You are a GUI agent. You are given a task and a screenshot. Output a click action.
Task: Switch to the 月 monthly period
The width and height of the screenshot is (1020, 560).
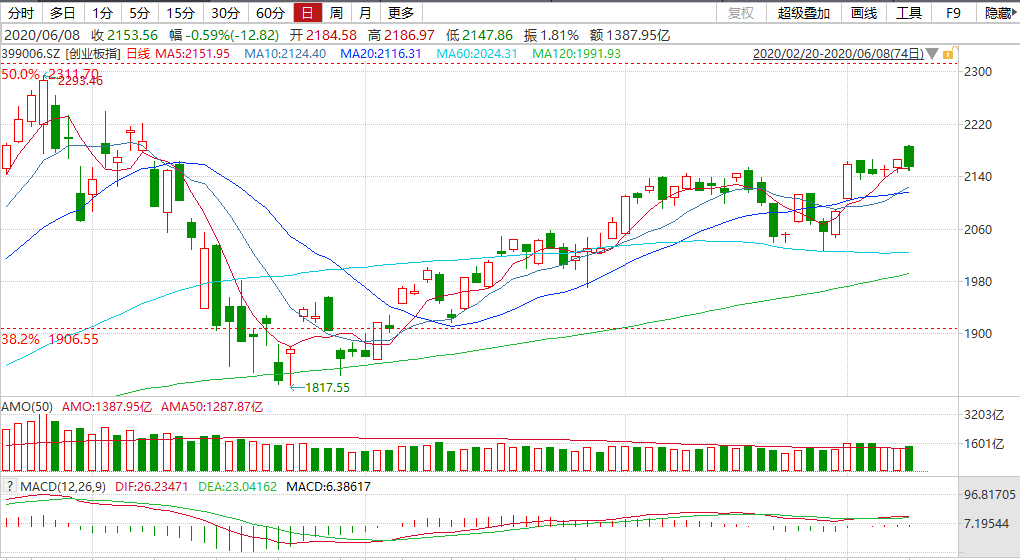[366, 13]
